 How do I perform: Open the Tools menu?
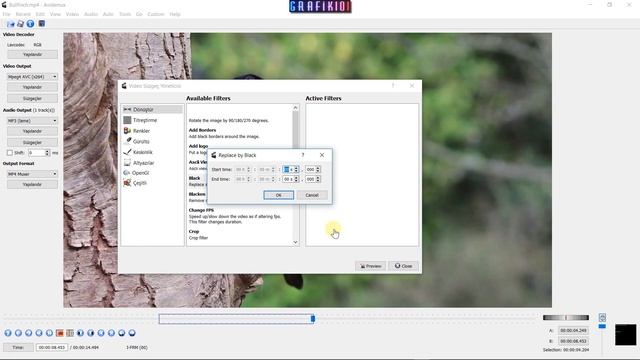pos(125,14)
